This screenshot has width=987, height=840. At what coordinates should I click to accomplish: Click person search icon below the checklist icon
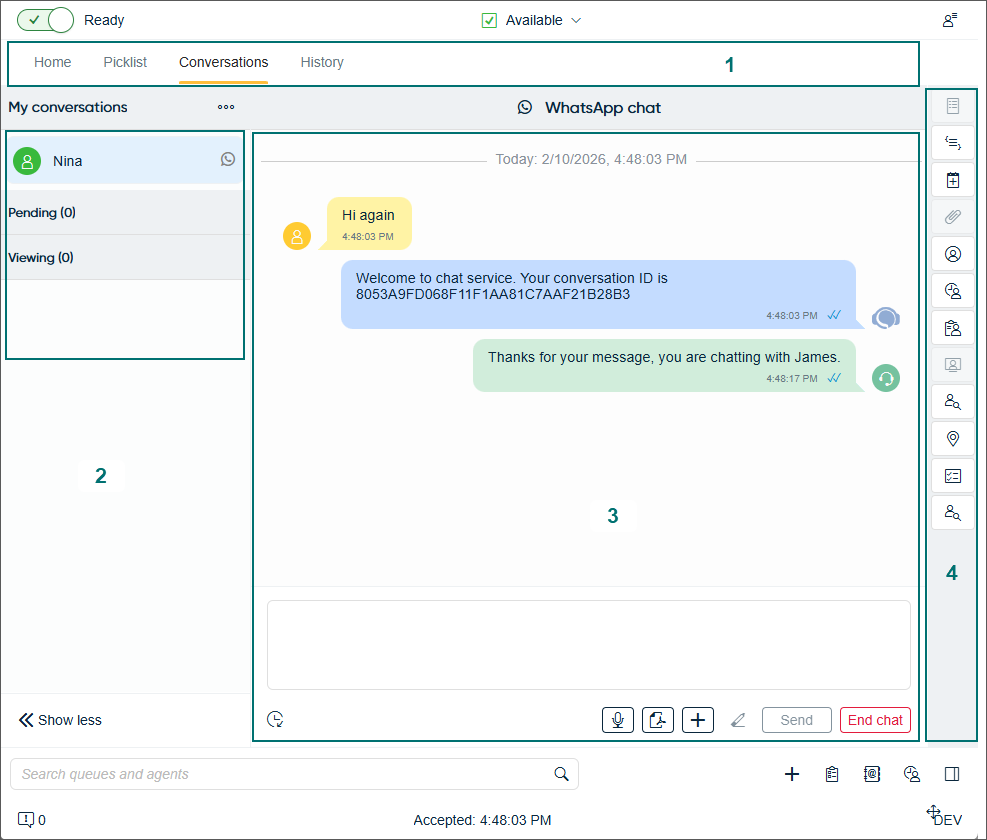click(x=953, y=513)
